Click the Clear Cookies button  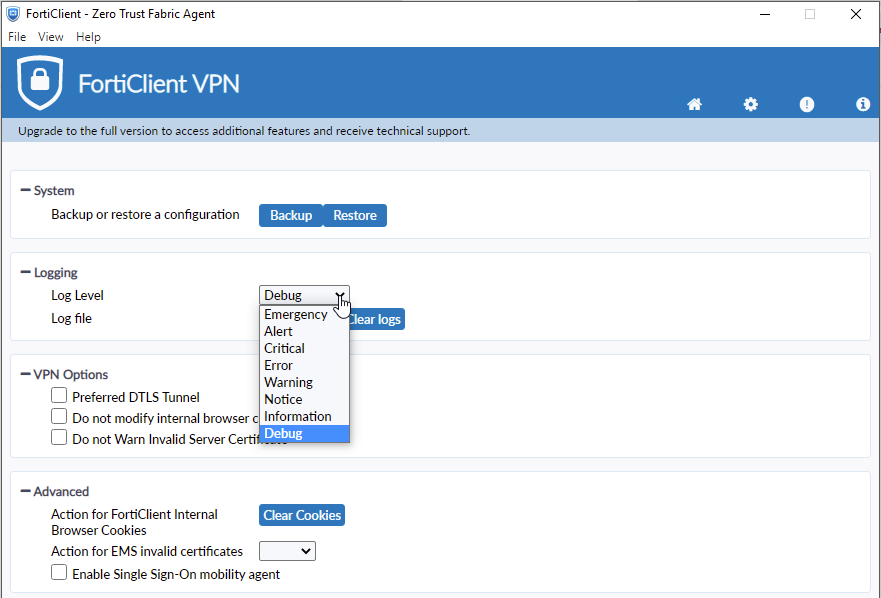tap(302, 515)
